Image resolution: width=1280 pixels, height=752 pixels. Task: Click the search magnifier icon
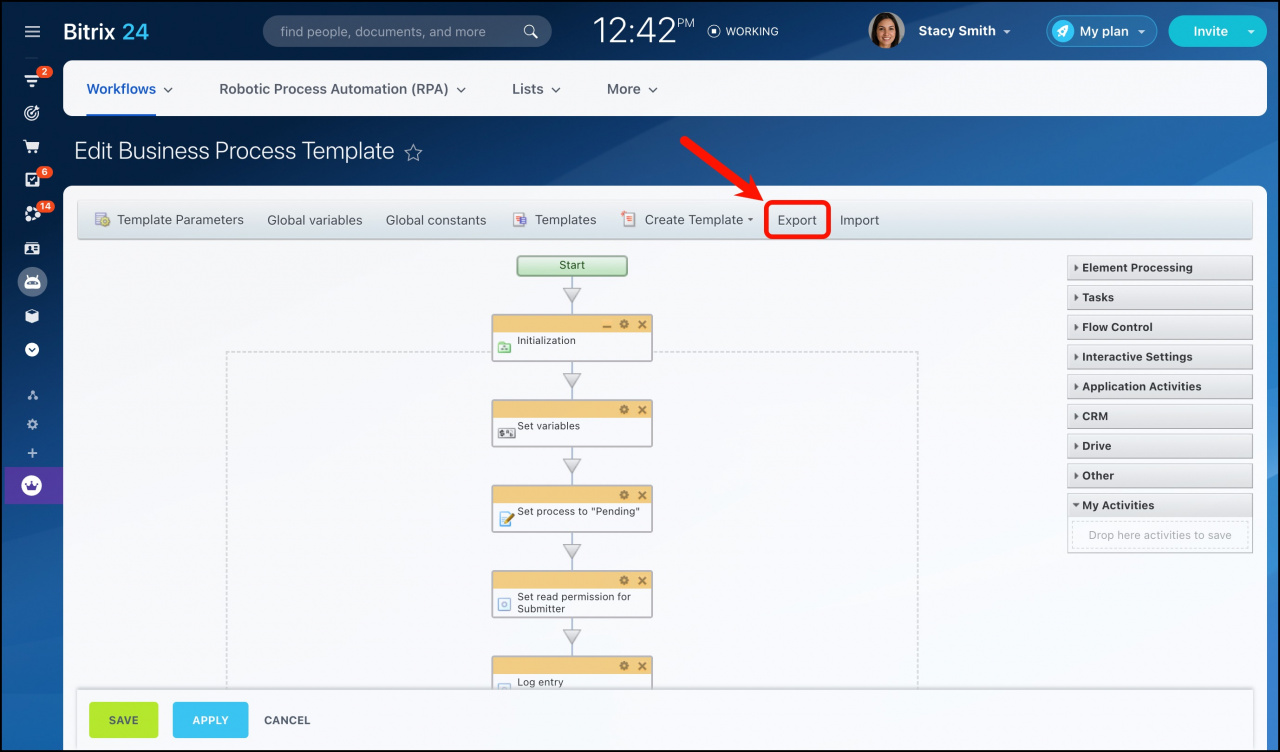[x=531, y=32]
